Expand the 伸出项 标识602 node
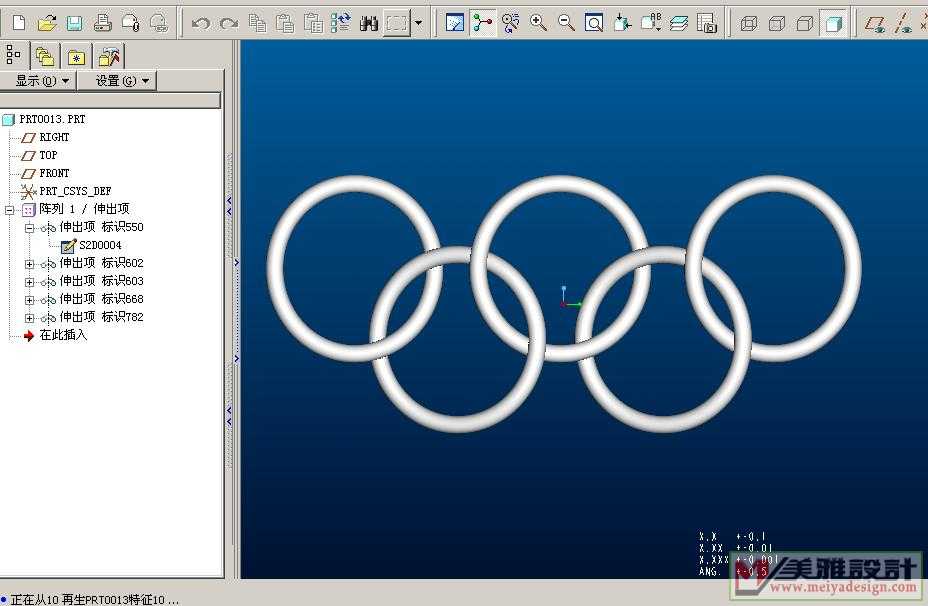This screenshot has width=928, height=606. pos(29,264)
